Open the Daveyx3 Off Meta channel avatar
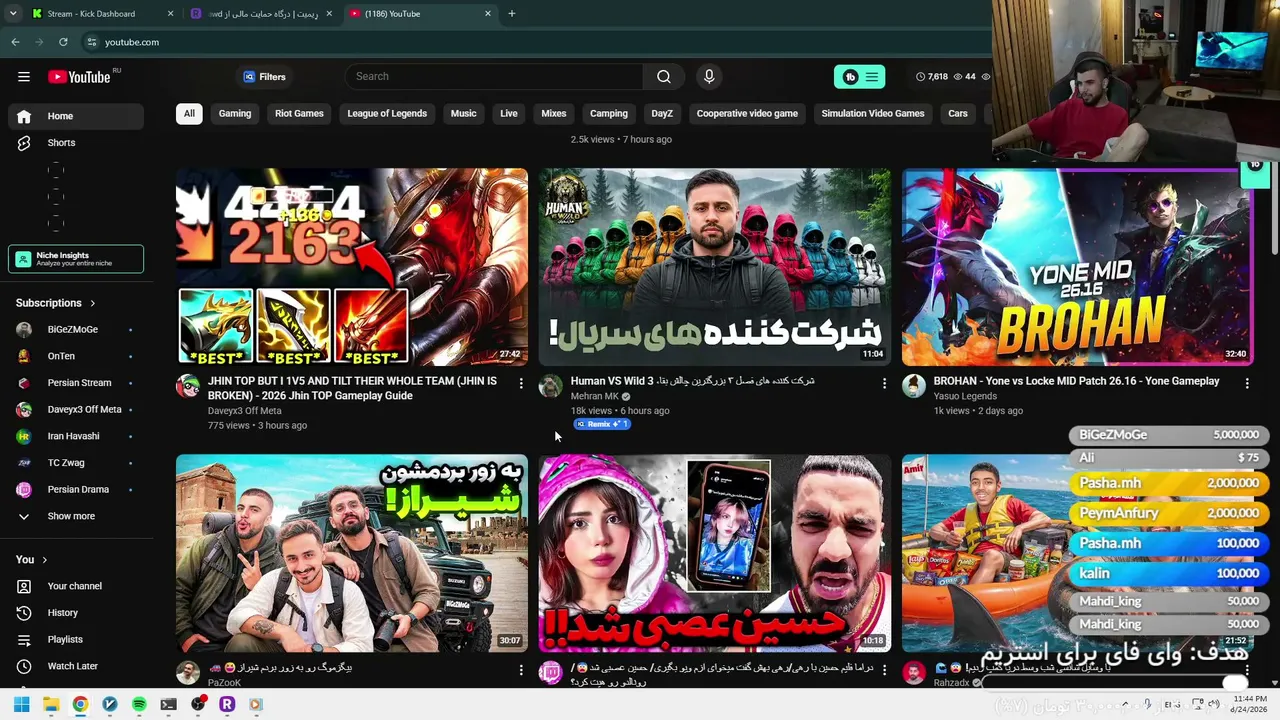This screenshot has height=720, width=1280. tap(188, 387)
